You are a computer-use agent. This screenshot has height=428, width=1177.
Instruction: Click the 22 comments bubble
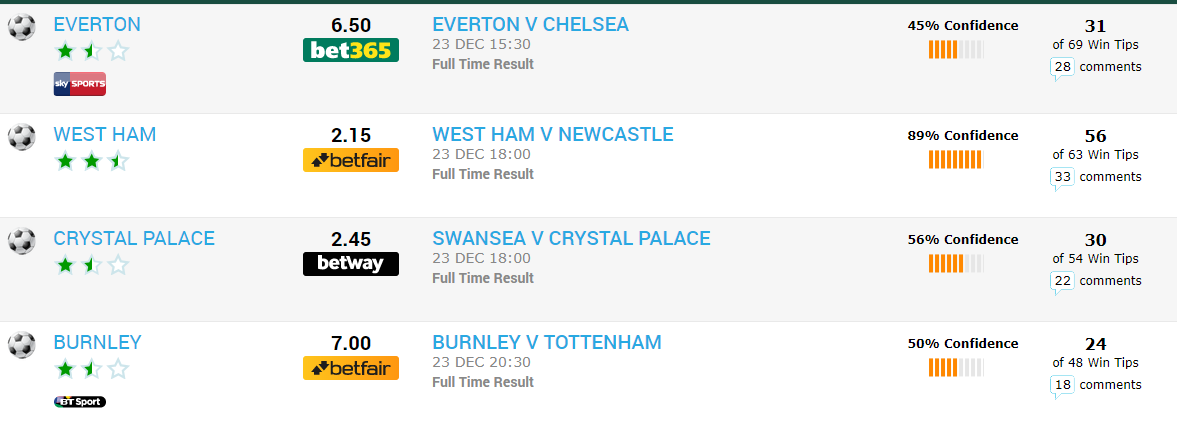click(1062, 282)
